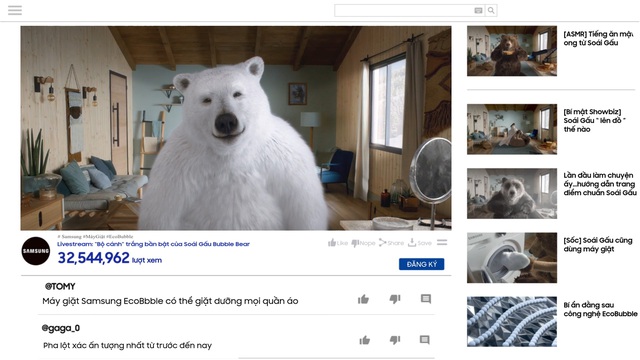640x360 pixels.
Task: Open the ASMR Soái Gấu video thumbnail
Action: pos(512,51)
